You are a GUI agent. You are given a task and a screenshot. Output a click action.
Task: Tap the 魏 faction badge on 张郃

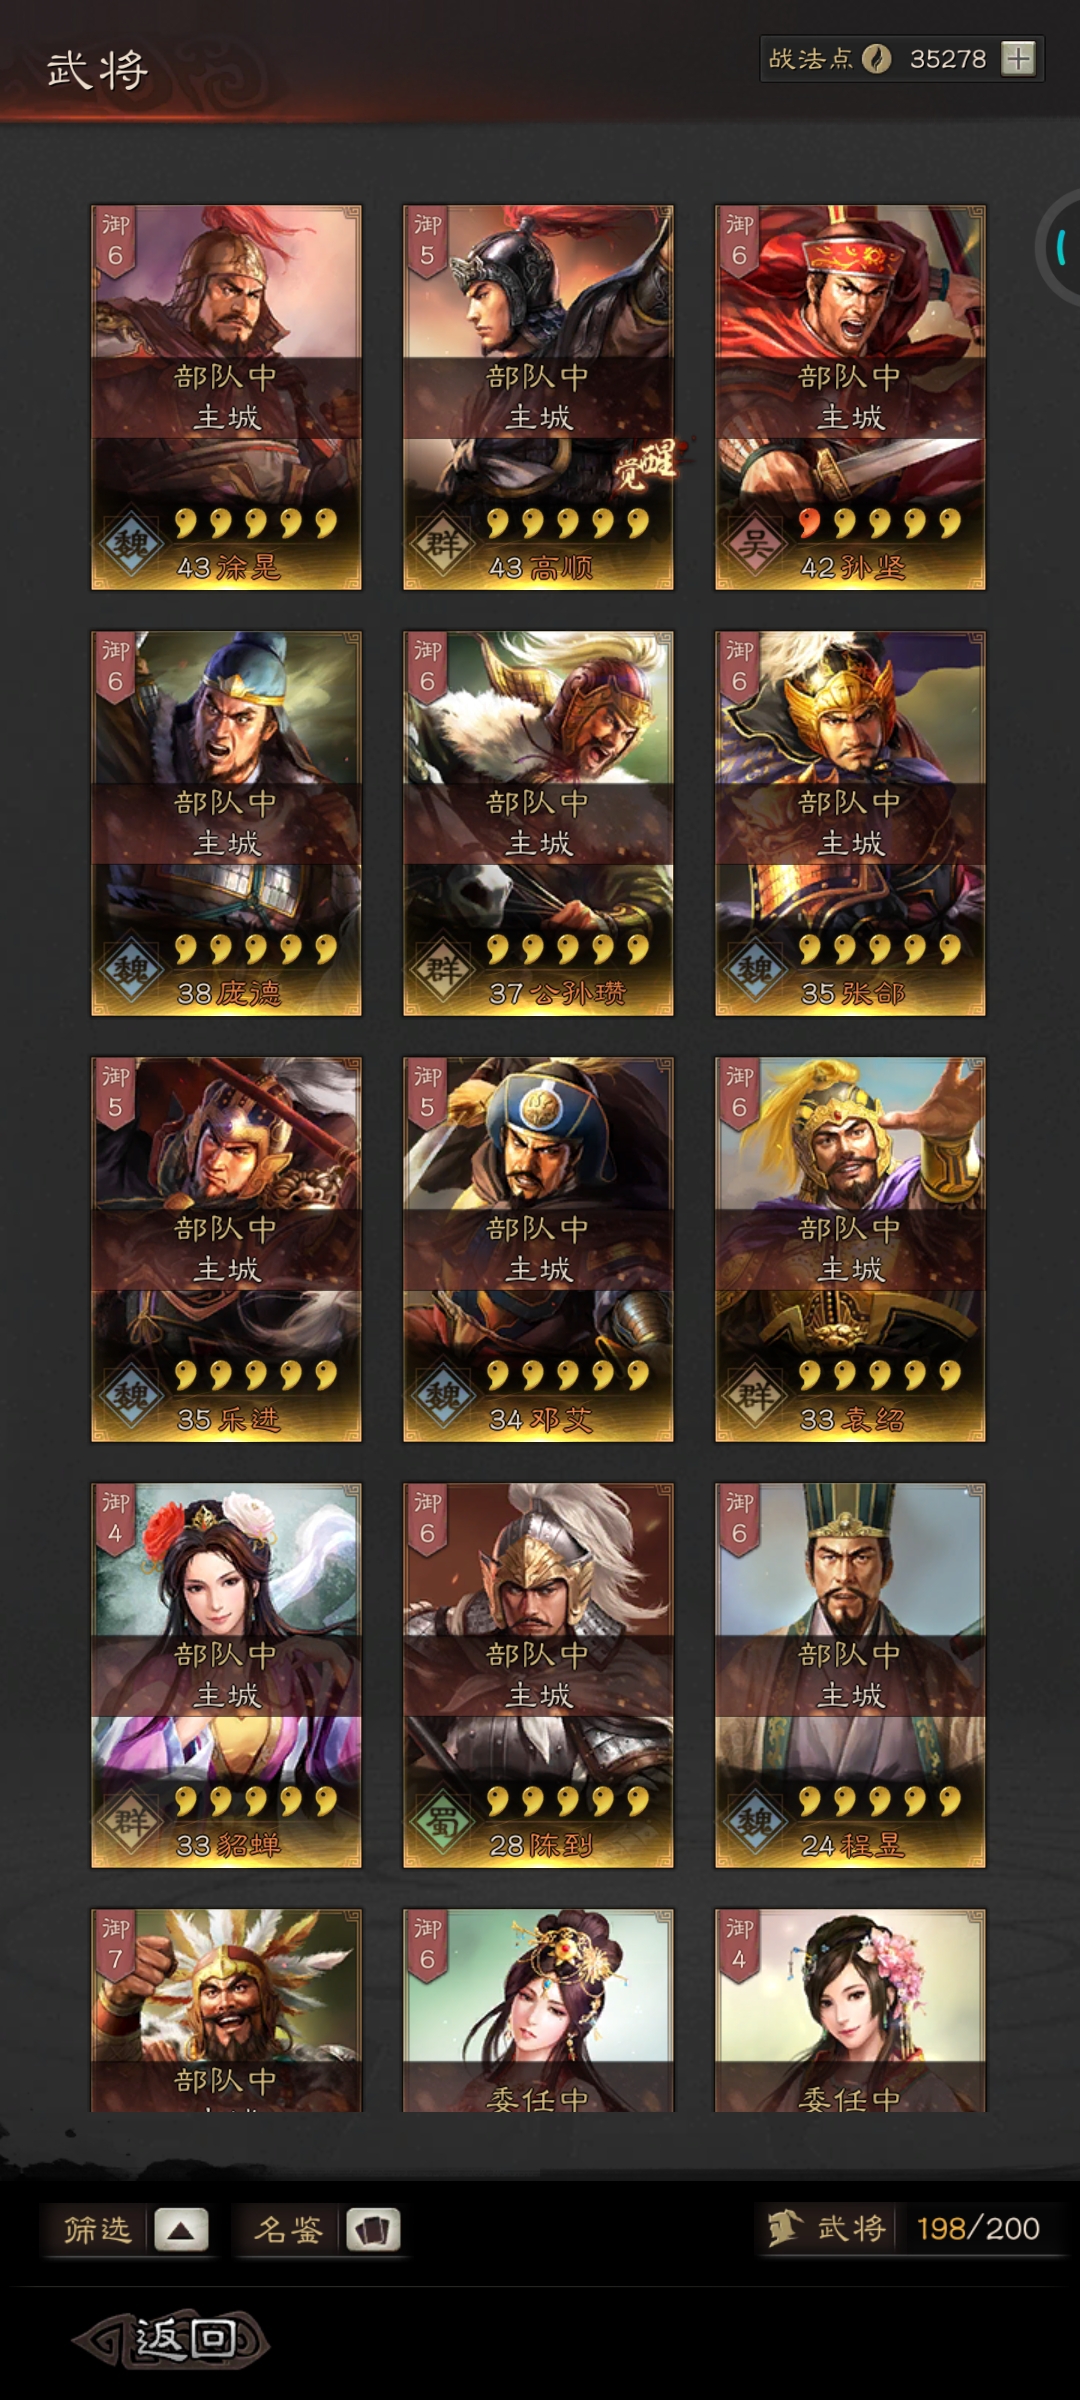(755, 970)
